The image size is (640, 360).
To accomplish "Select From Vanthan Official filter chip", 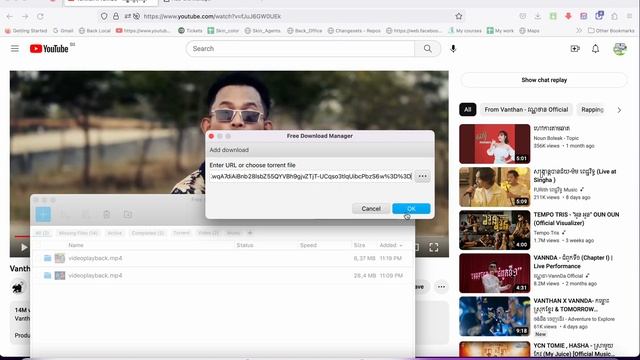I will (x=526, y=109).
